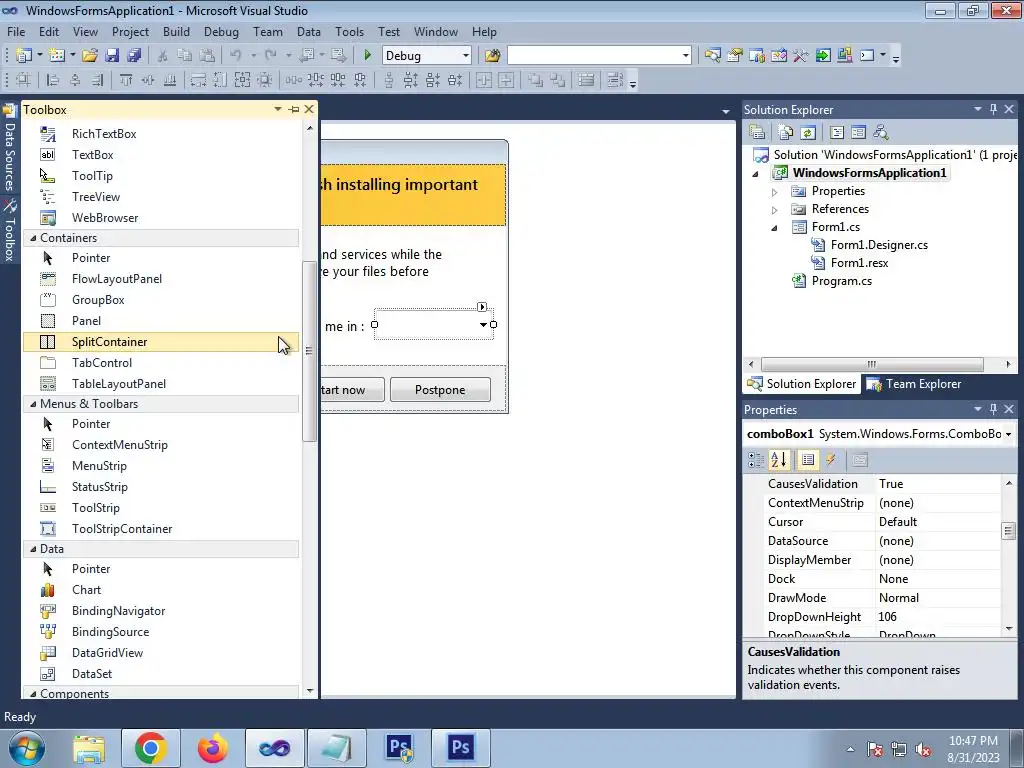Toggle Categorized view in Properties panel
Screen dimensions: 1024x768
click(756, 460)
